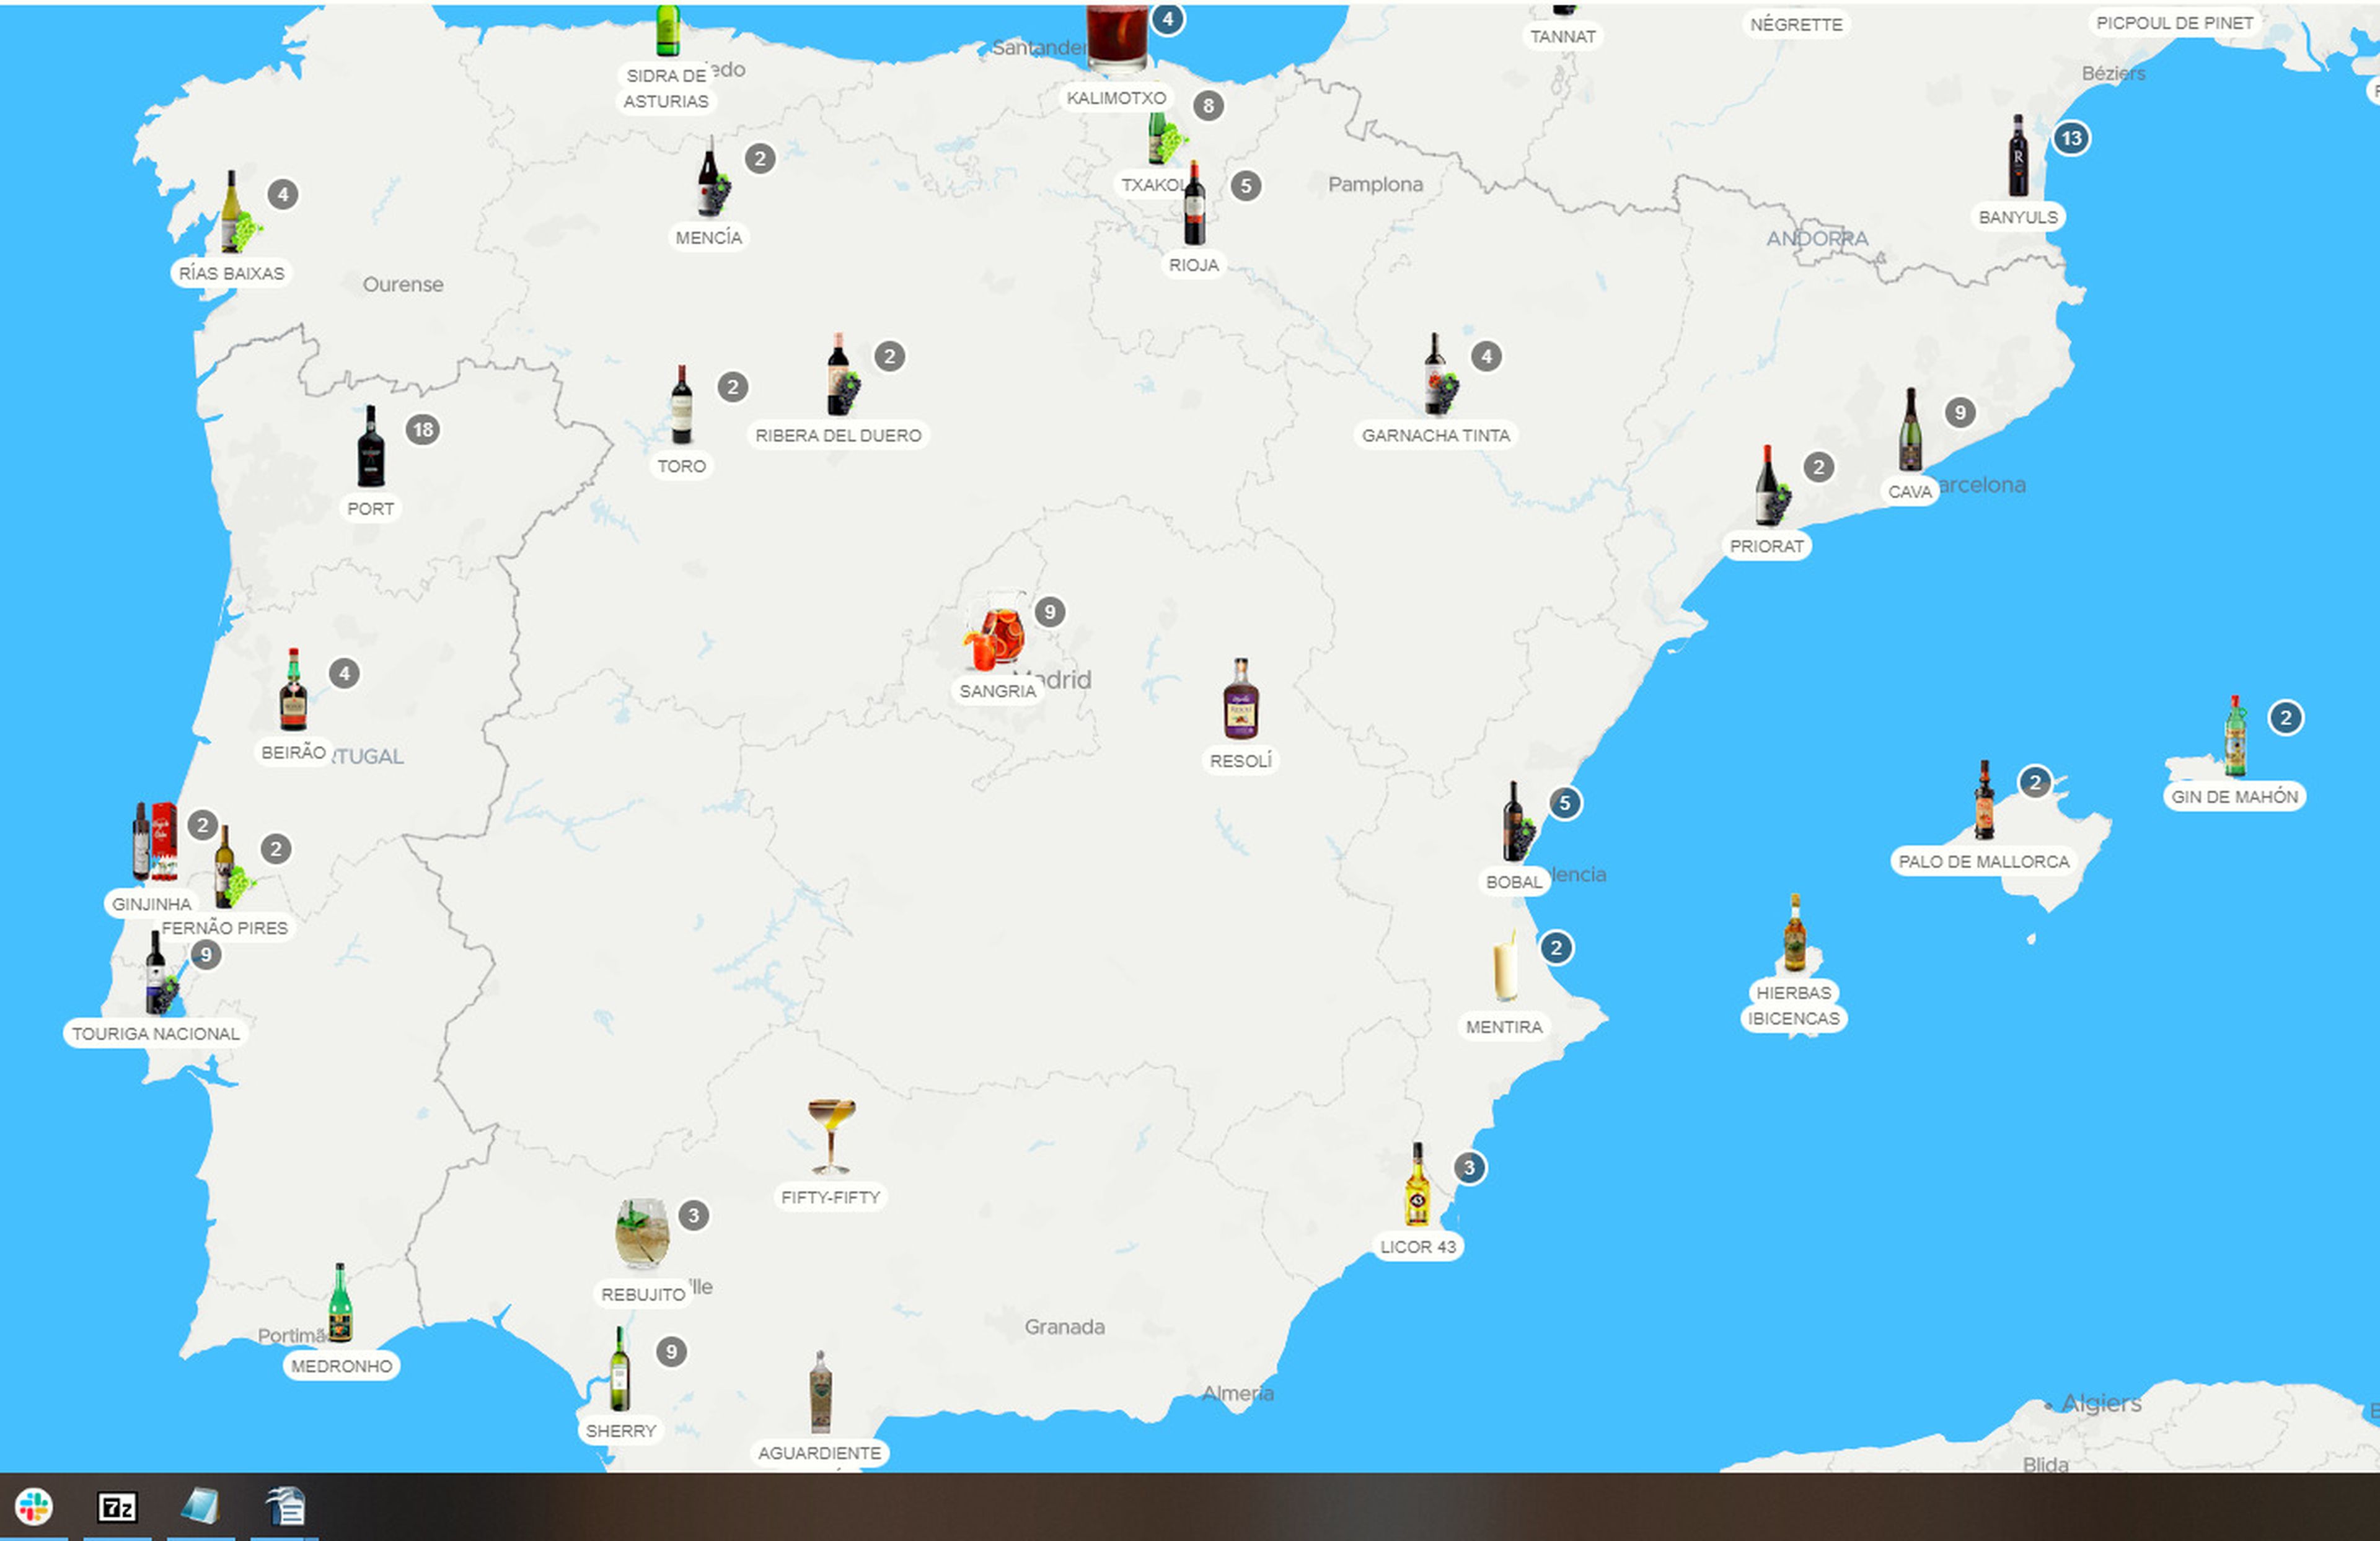2380x1541 pixels.
Task: Open Slack from the taskbar
Action: pos(34,1506)
